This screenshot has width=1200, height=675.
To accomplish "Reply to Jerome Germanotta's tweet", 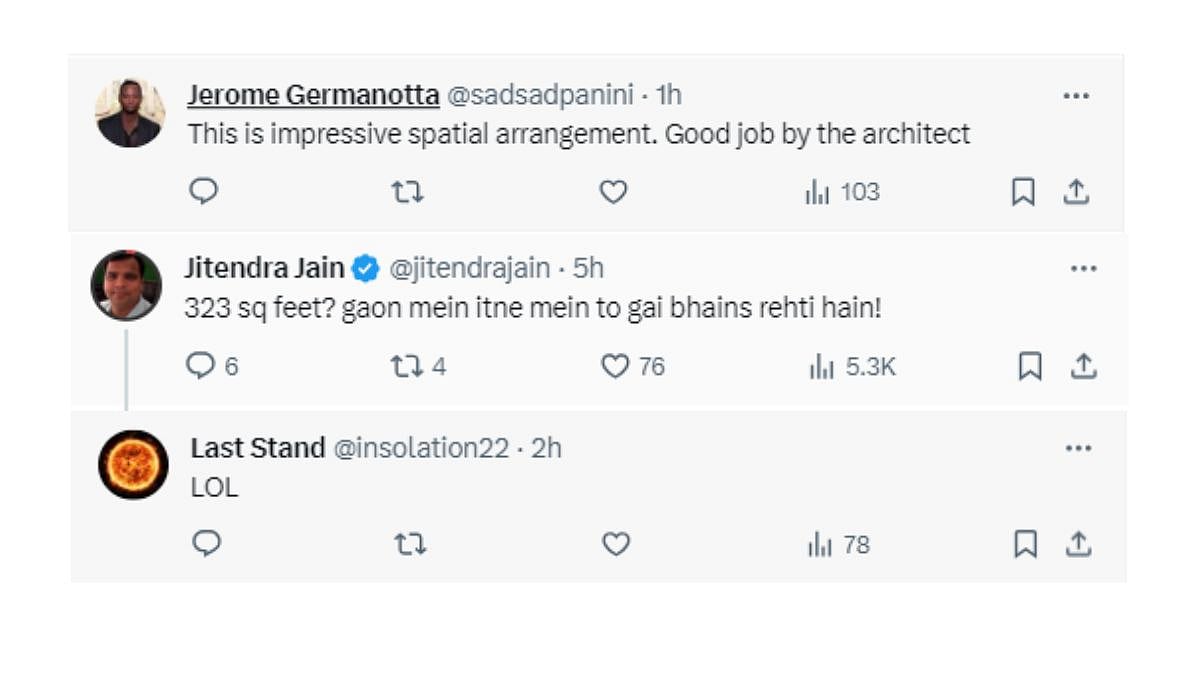I will pyautogui.click(x=204, y=191).
